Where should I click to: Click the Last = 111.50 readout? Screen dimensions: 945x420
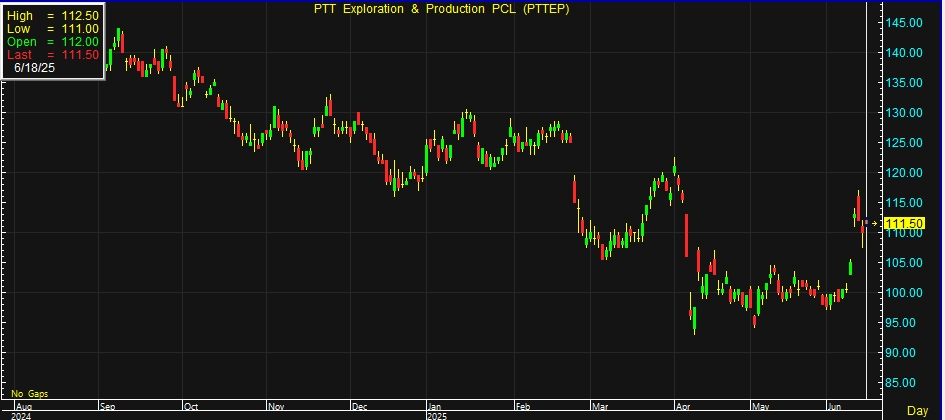point(53,55)
